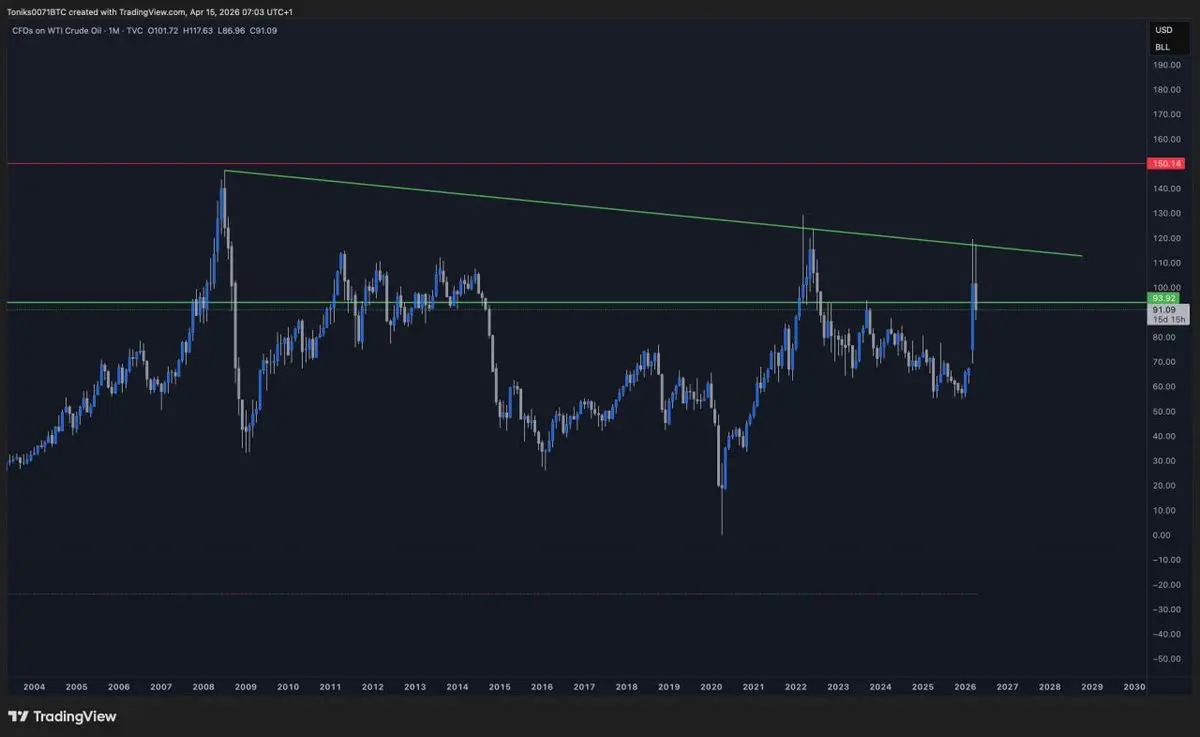Click the 170.00 price axis label

tap(1167, 114)
